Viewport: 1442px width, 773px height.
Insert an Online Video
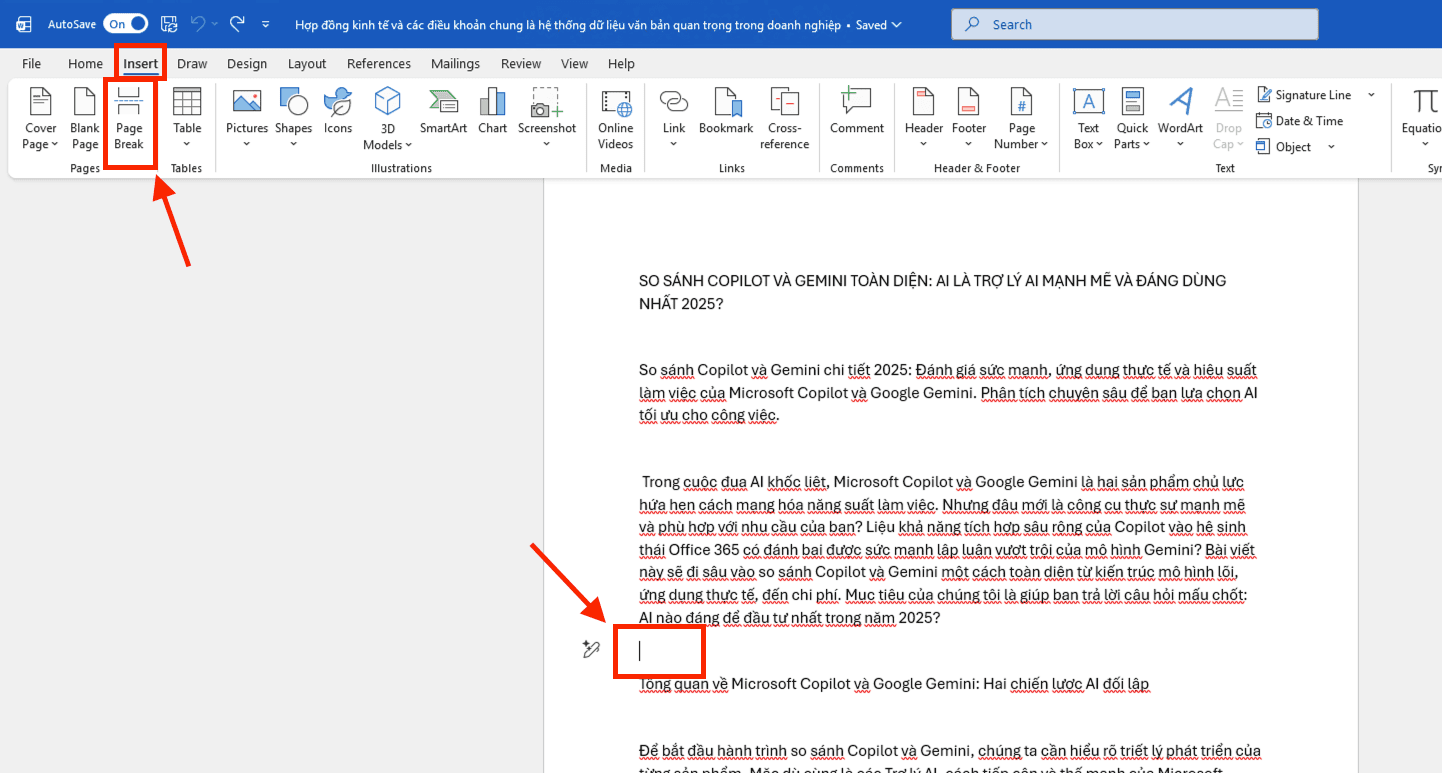(x=615, y=118)
